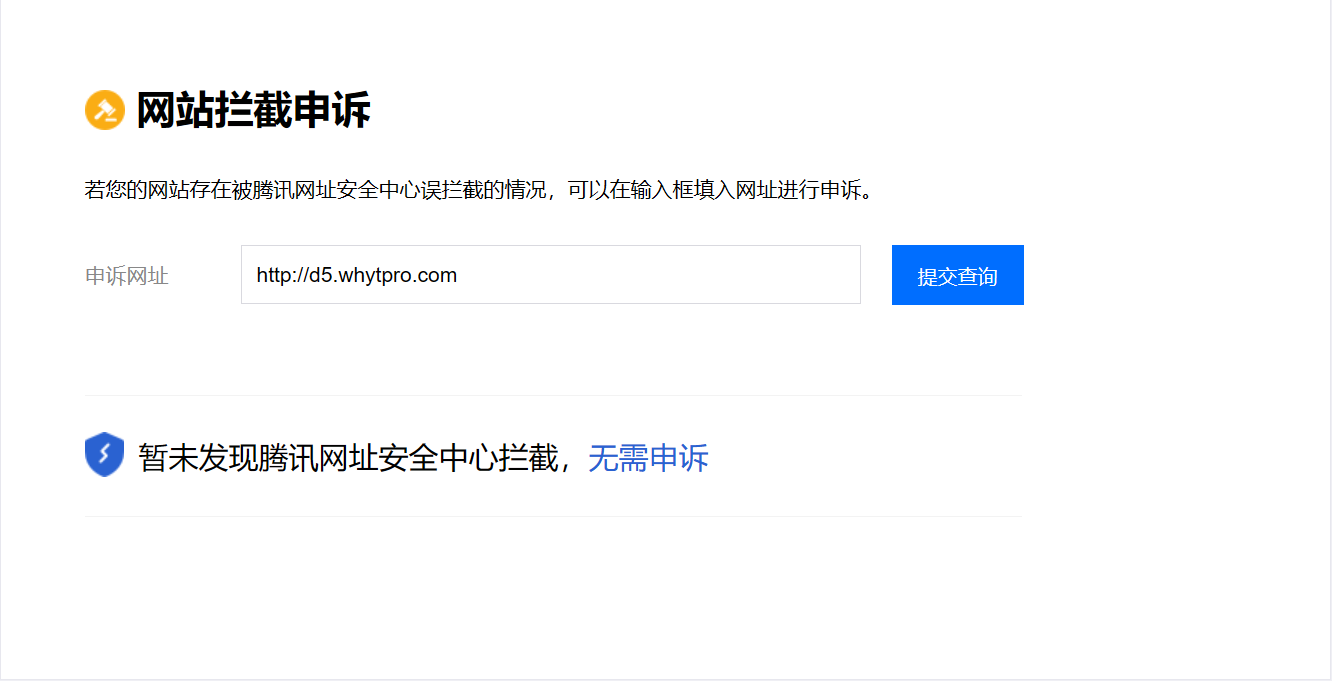Click the orange gavel appeal icon
Viewport: 1332px width, 681px height.
(x=104, y=110)
